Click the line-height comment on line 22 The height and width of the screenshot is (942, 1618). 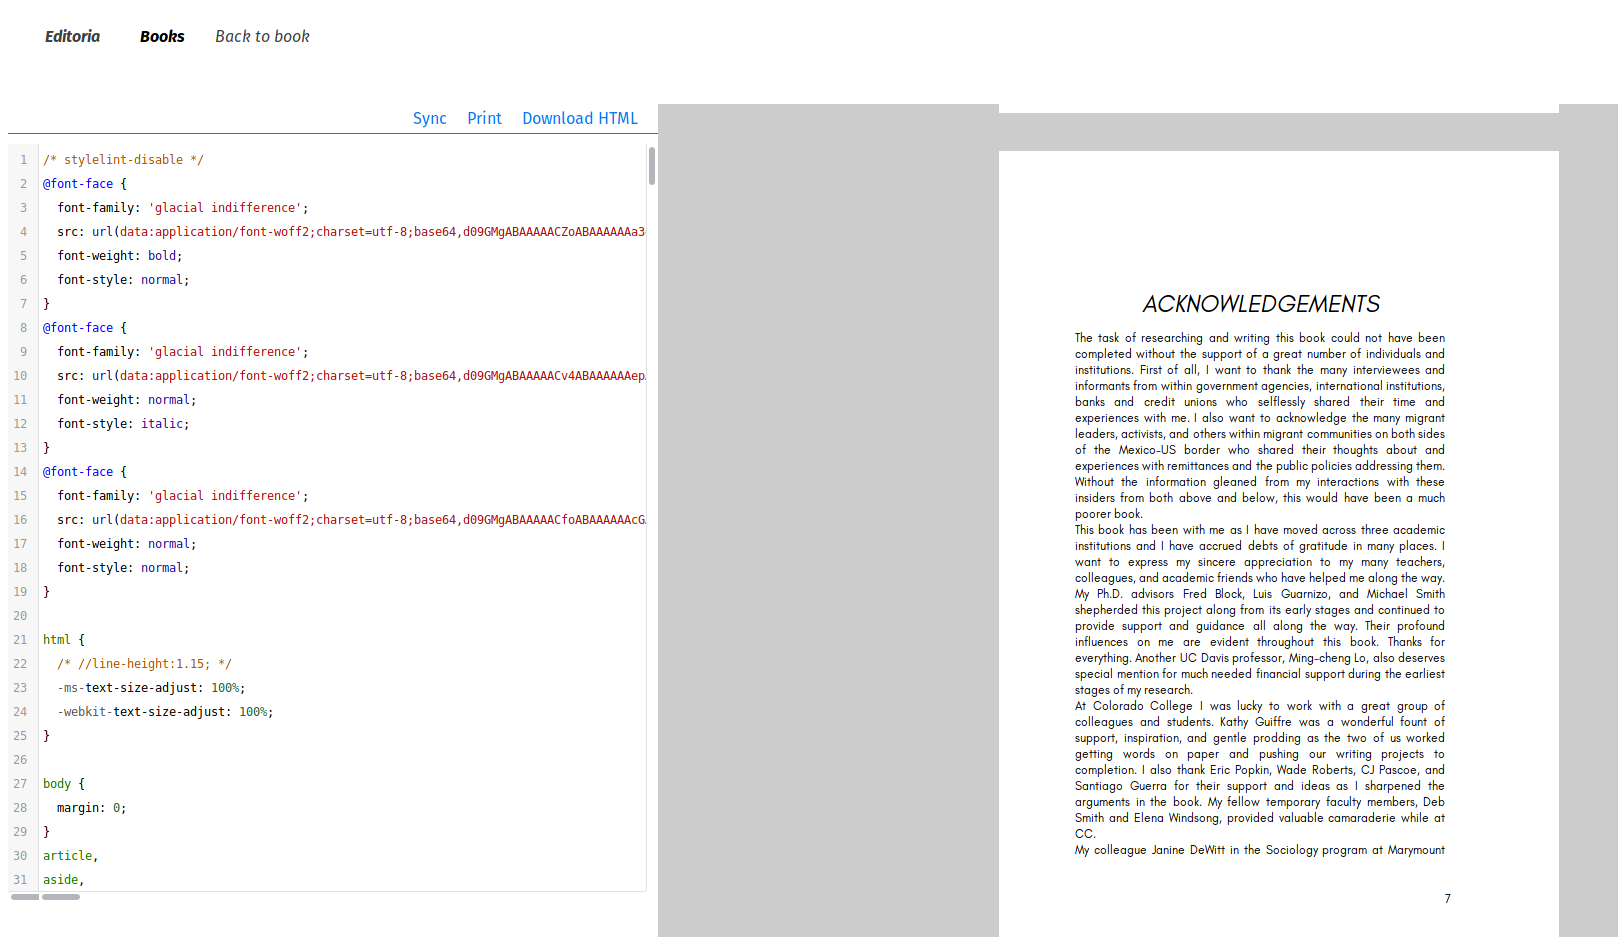point(144,664)
